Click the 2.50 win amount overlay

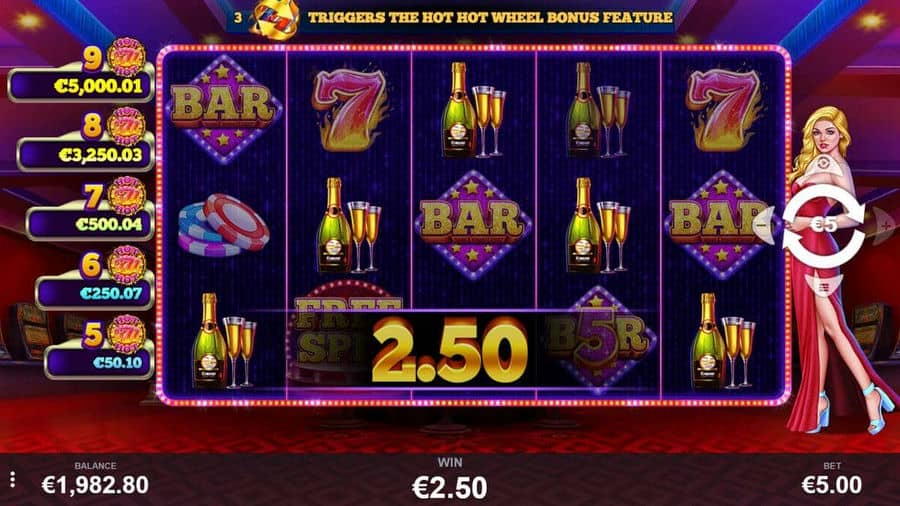[x=449, y=350]
